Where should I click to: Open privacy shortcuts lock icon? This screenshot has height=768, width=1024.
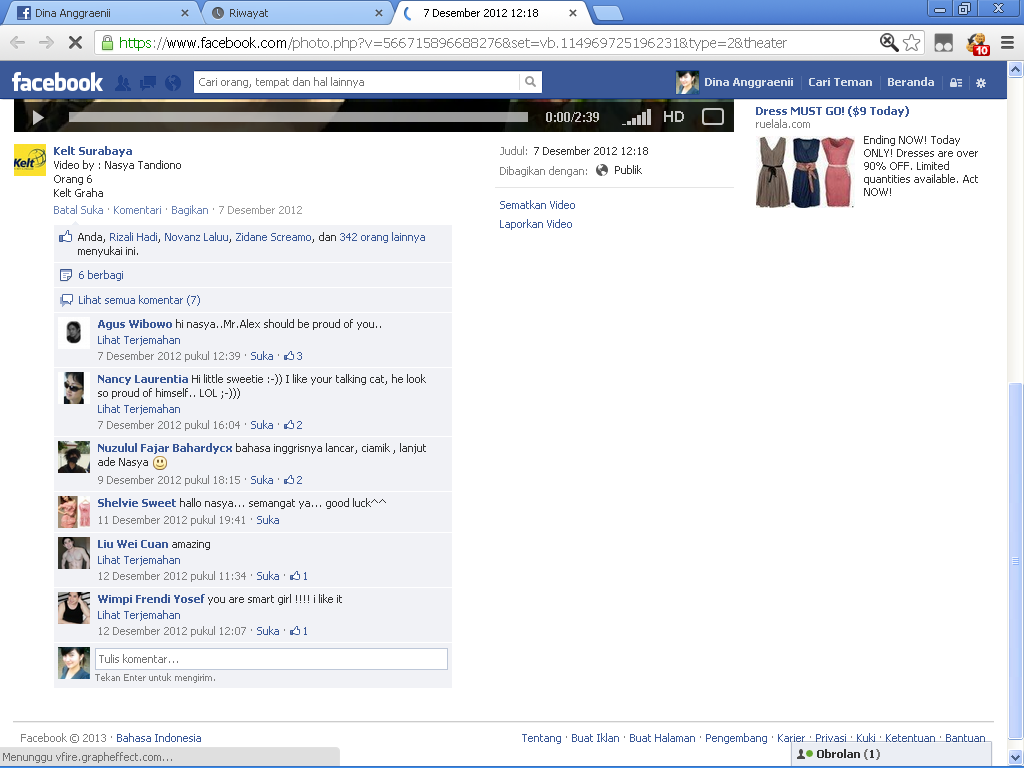point(956,83)
